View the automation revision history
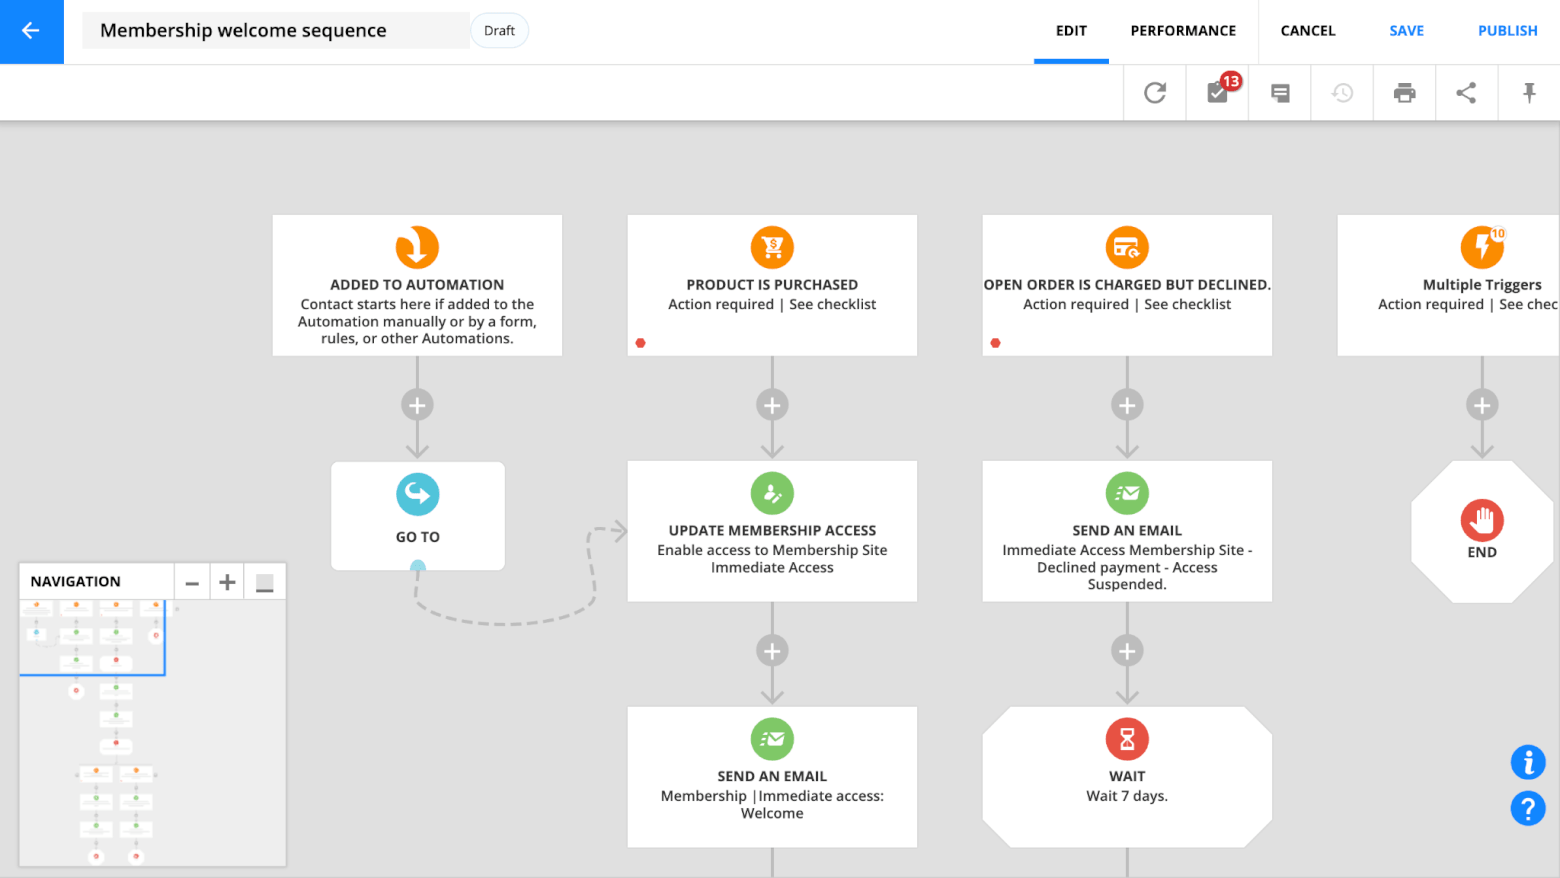 [1341, 92]
